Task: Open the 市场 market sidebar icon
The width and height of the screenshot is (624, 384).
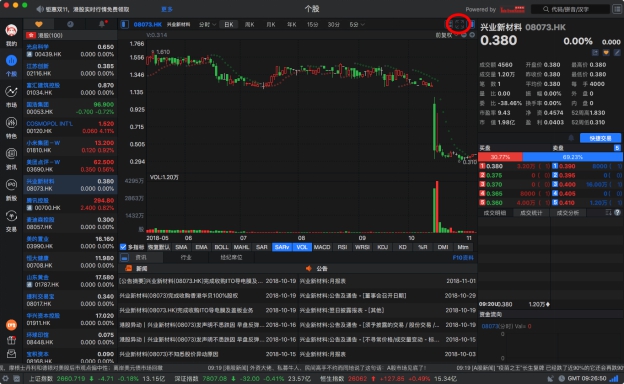Action: coord(11,92)
